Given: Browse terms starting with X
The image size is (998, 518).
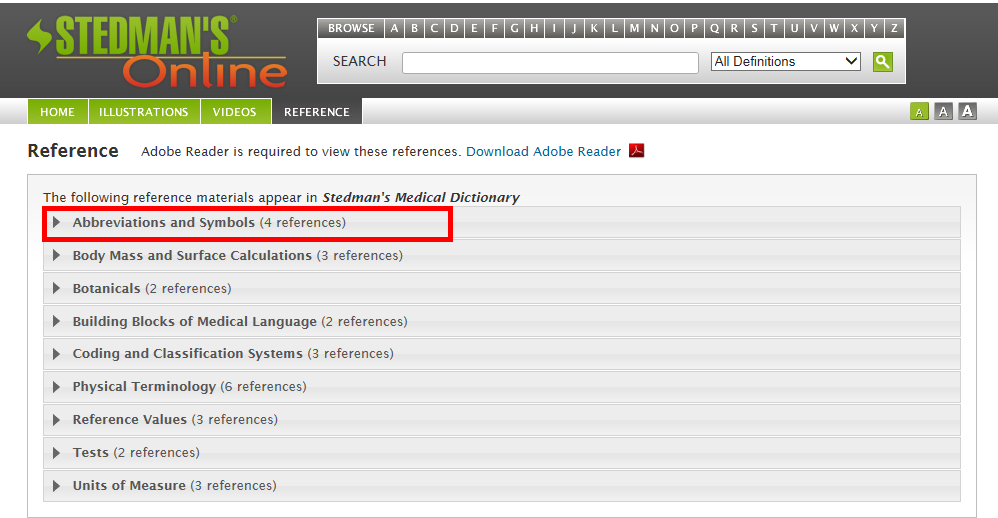Looking at the screenshot, I should [854, 28].
